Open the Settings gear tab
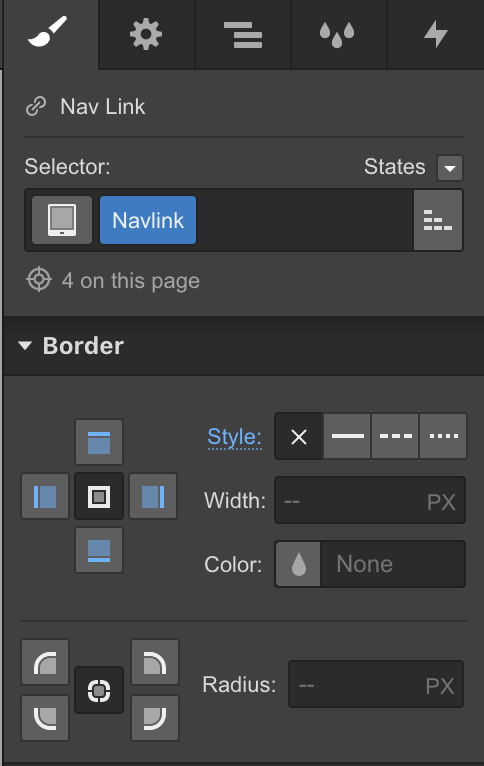Image resolution: width=484 pixels, height=766 pixels. tap(146, 34)
